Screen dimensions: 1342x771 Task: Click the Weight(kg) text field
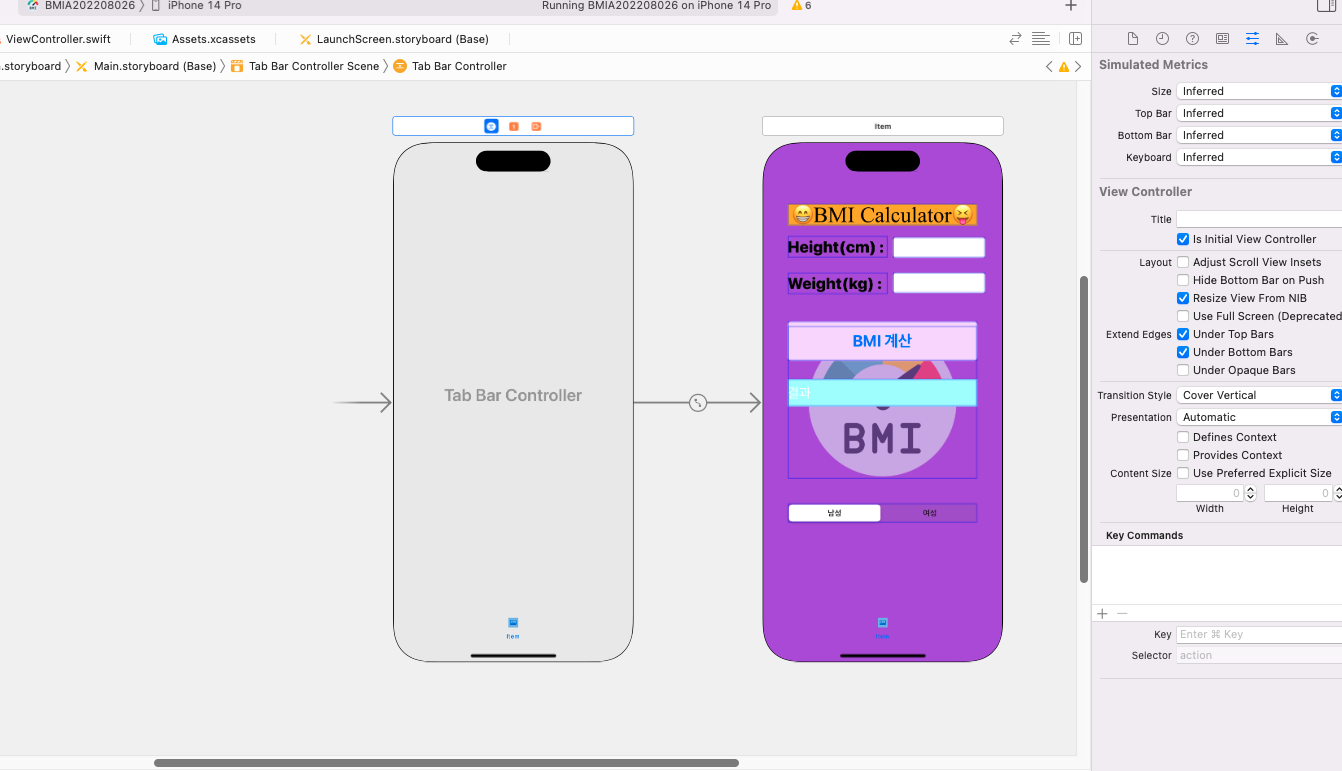click(x=939, y=283)
